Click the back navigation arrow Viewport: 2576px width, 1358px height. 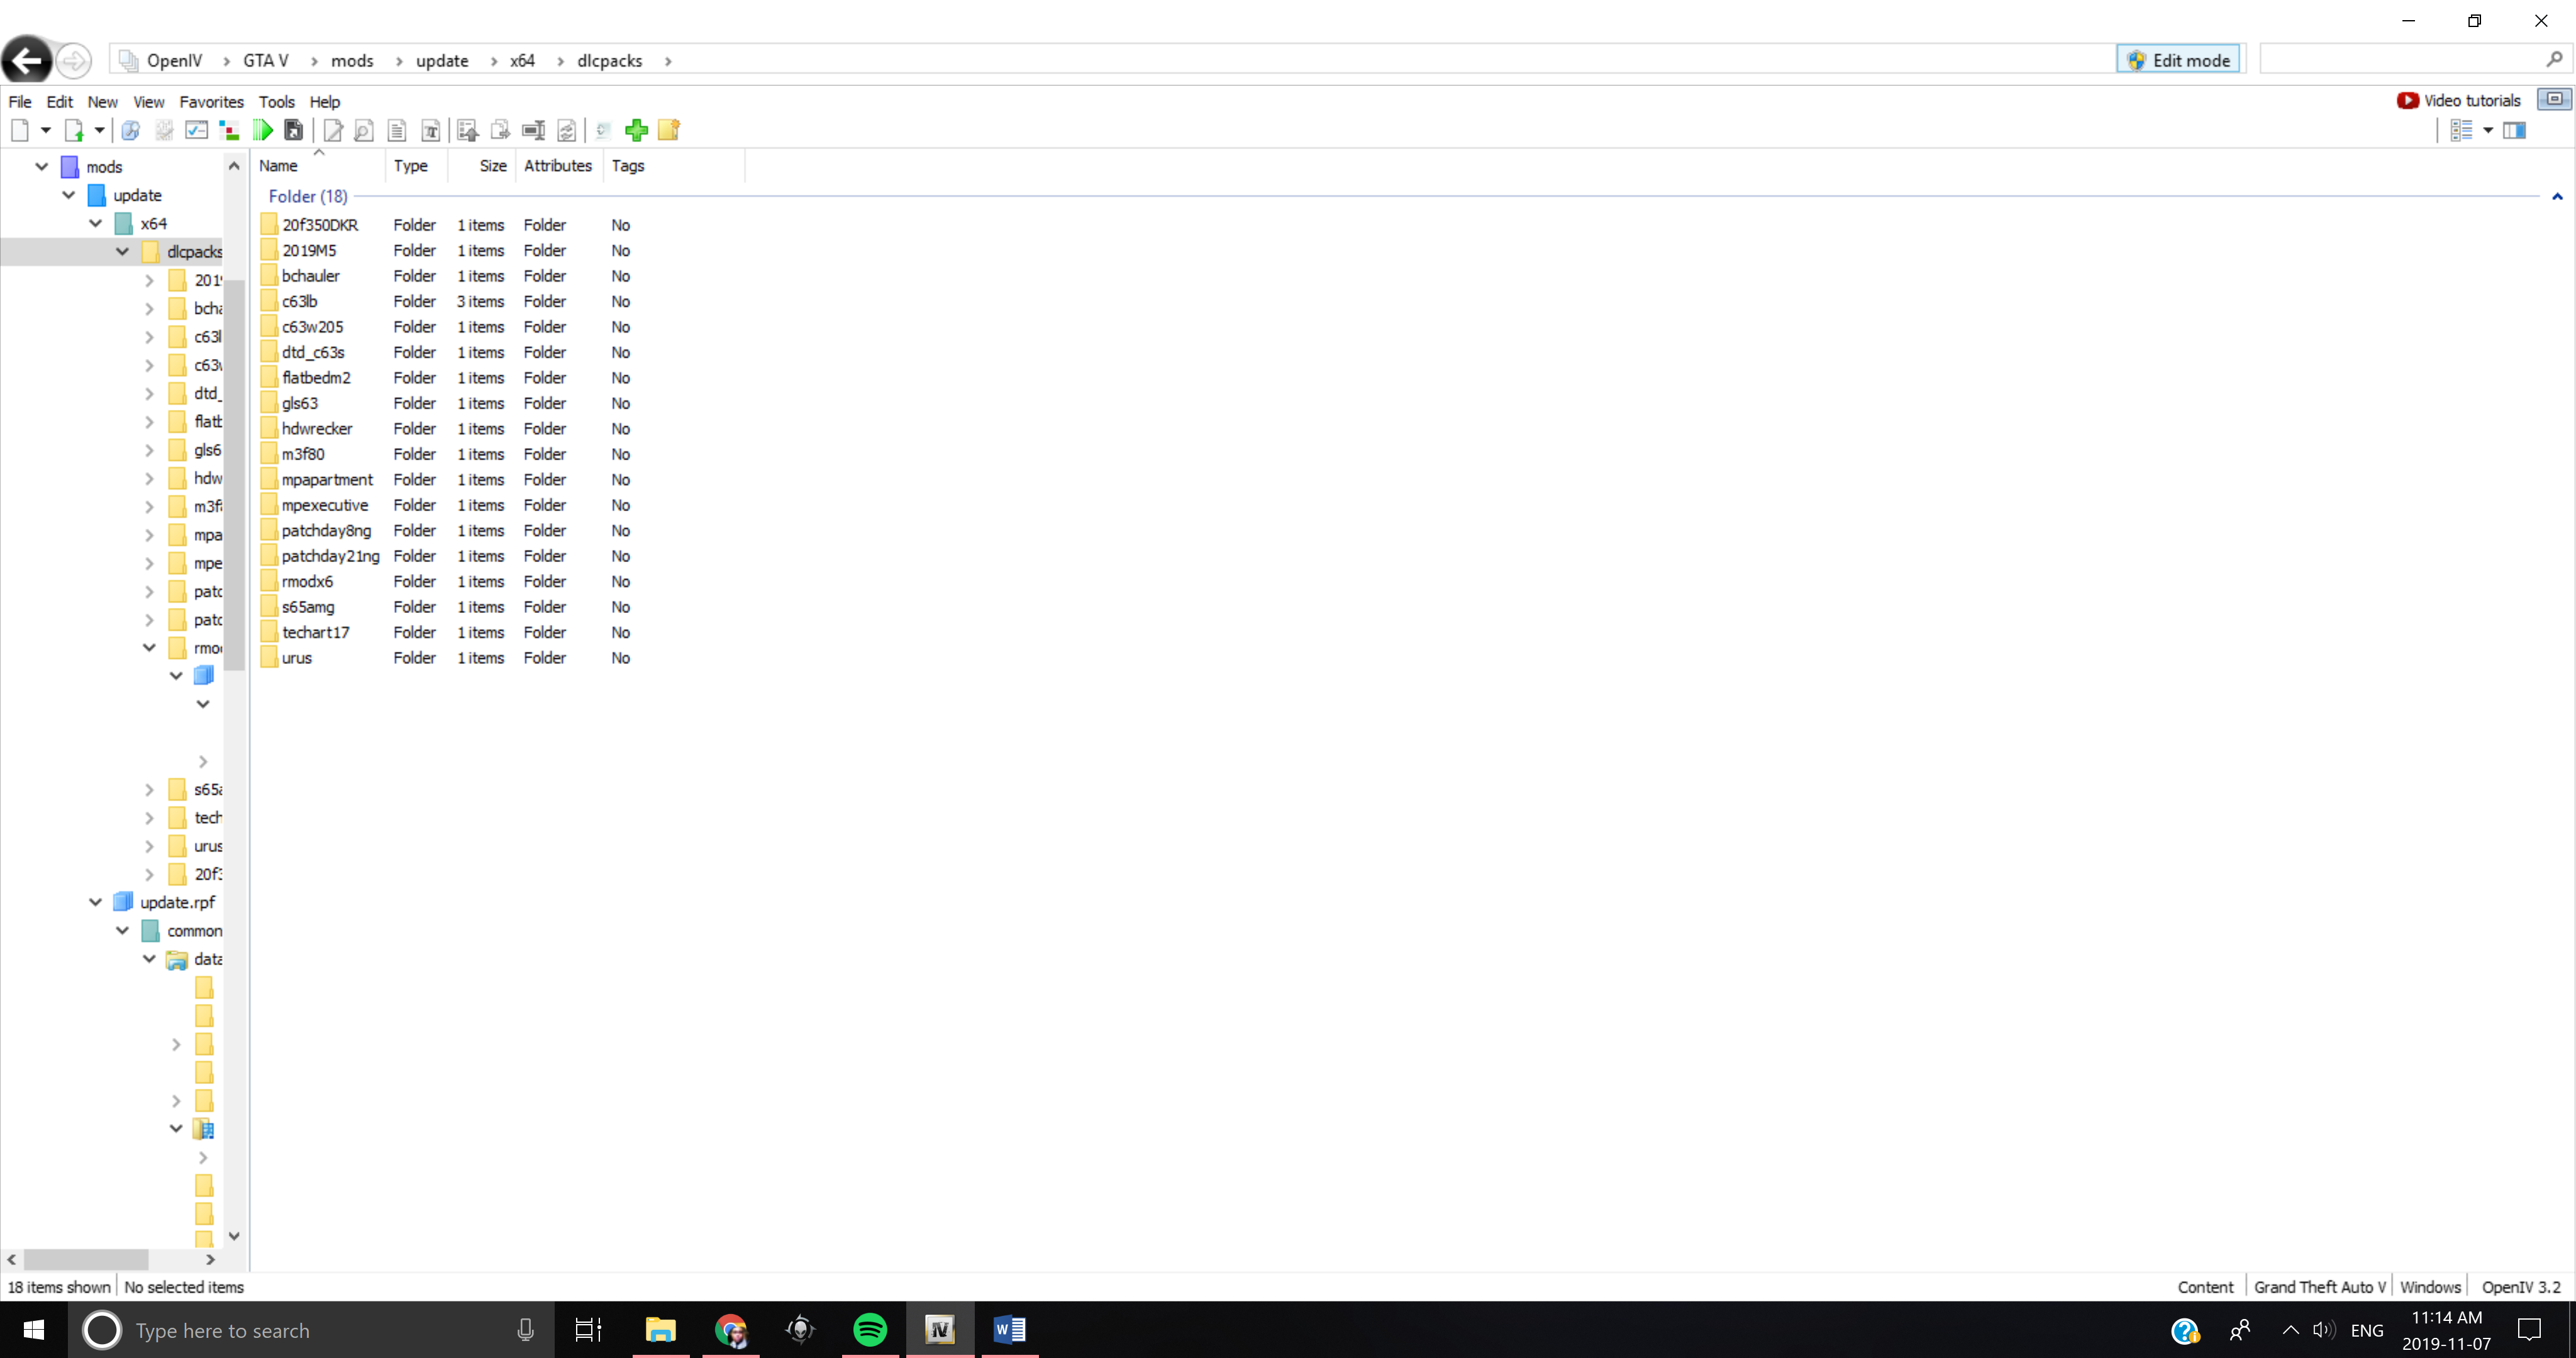click(x=27, y=61)
